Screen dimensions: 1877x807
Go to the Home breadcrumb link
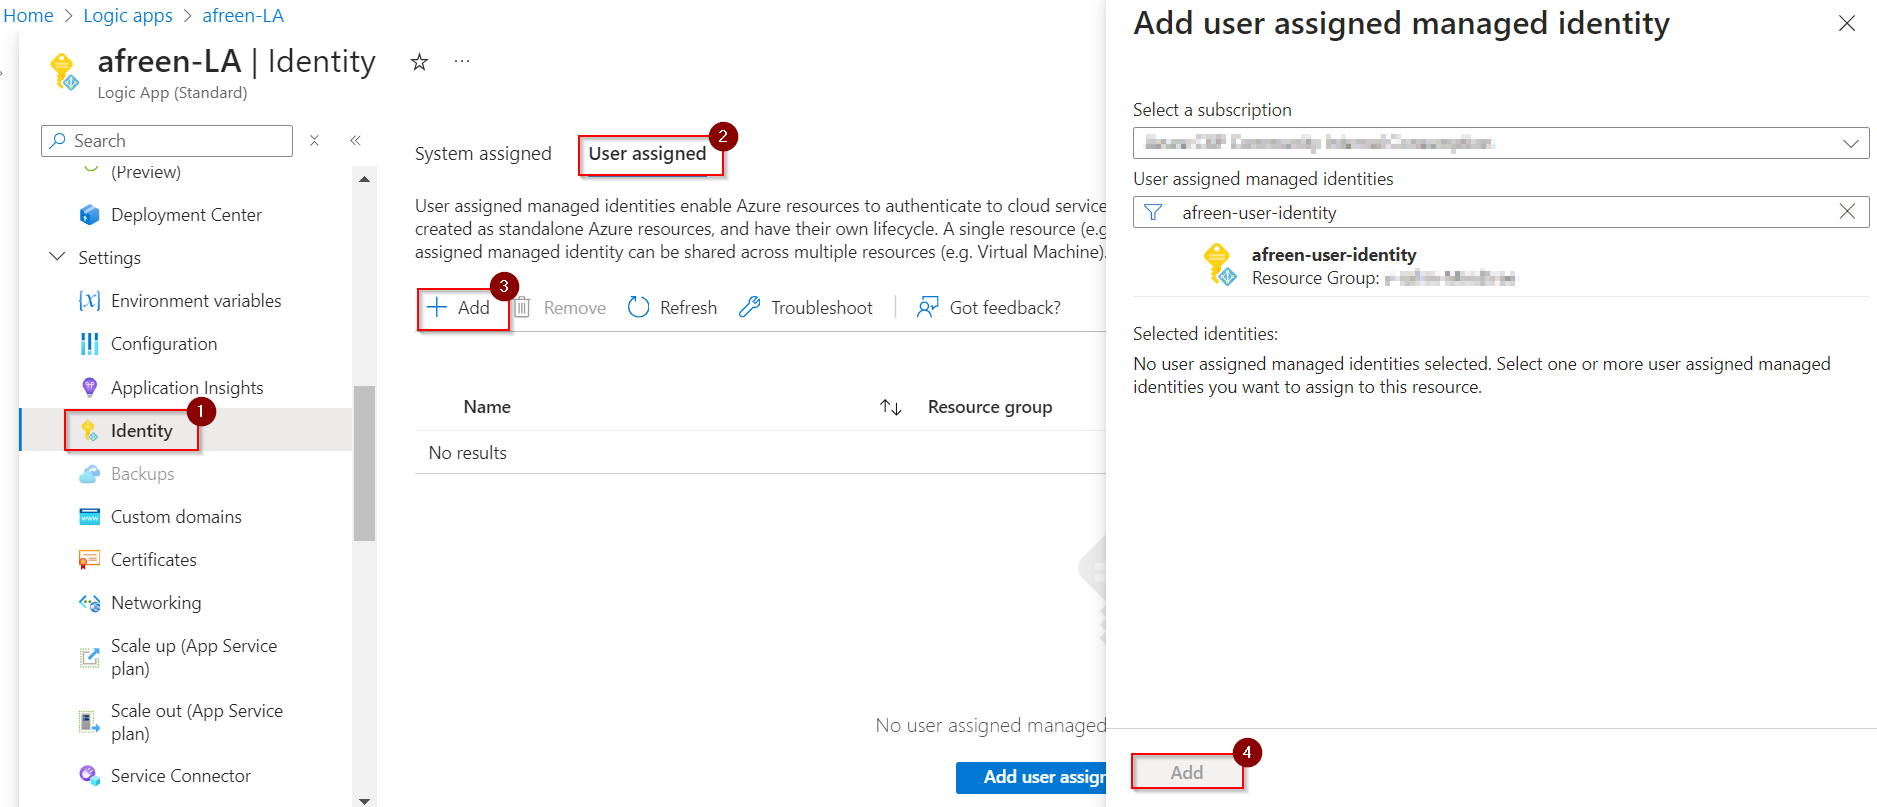coord(28,16)
